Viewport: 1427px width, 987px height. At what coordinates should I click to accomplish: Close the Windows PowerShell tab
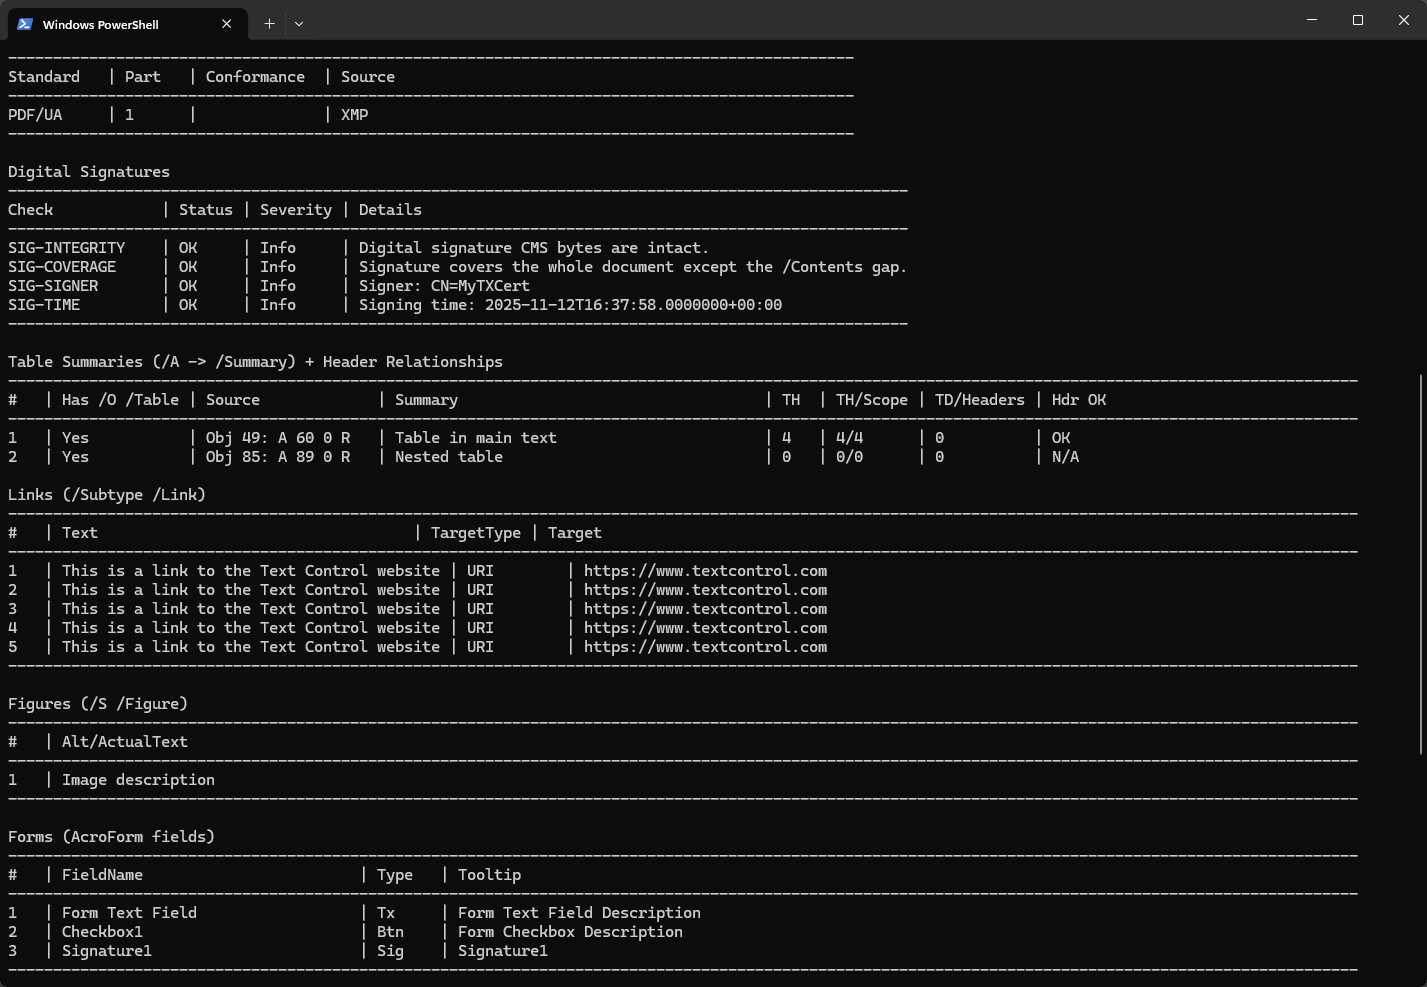coord(227,24)
